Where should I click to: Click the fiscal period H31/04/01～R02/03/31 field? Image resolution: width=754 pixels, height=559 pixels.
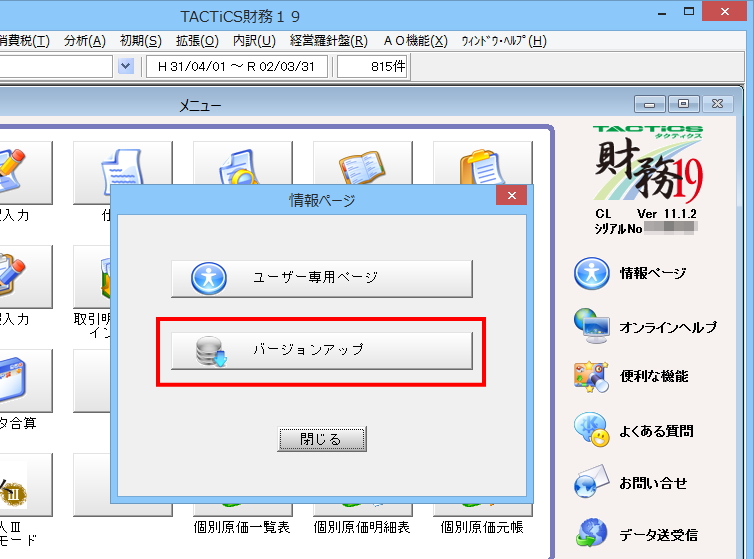click(236, 66)
